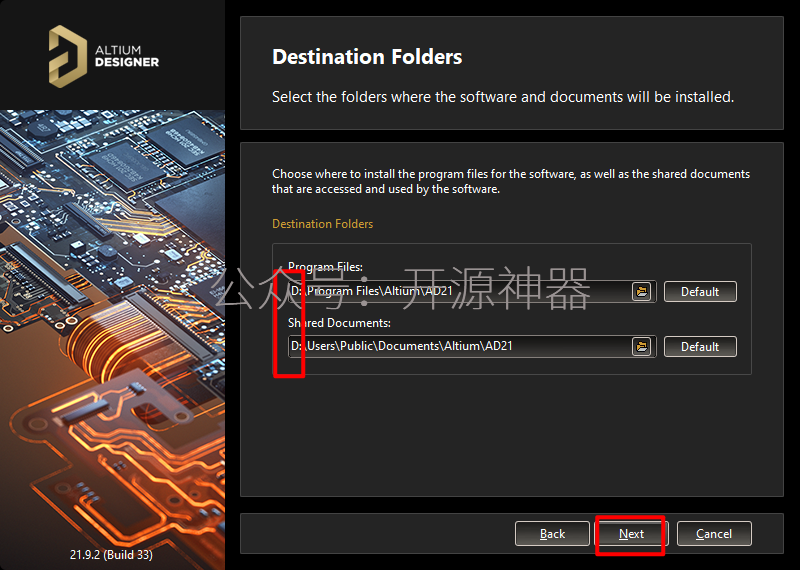The width and height of the screenshot is (800, 570).
Task: Click the Next button
Action: pos(632,534)
